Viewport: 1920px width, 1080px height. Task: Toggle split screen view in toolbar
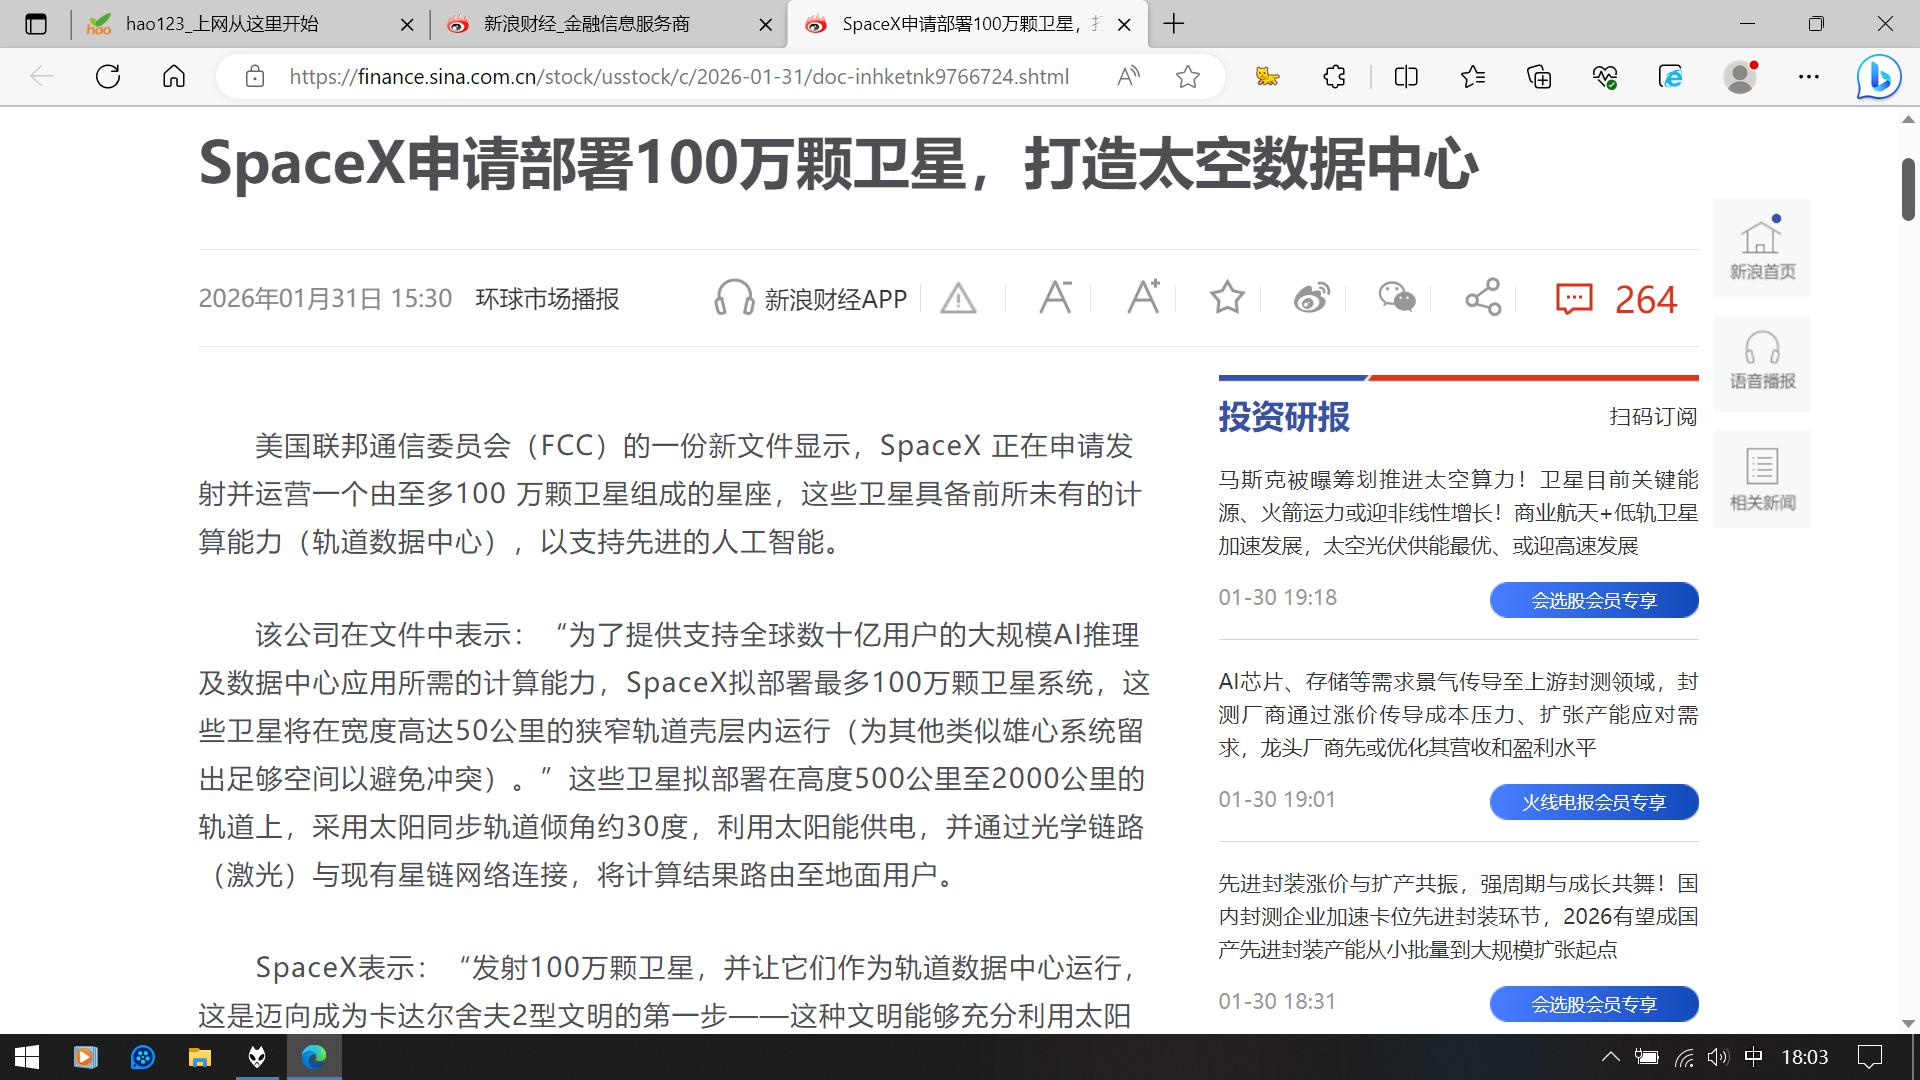tap(1405, 77)
